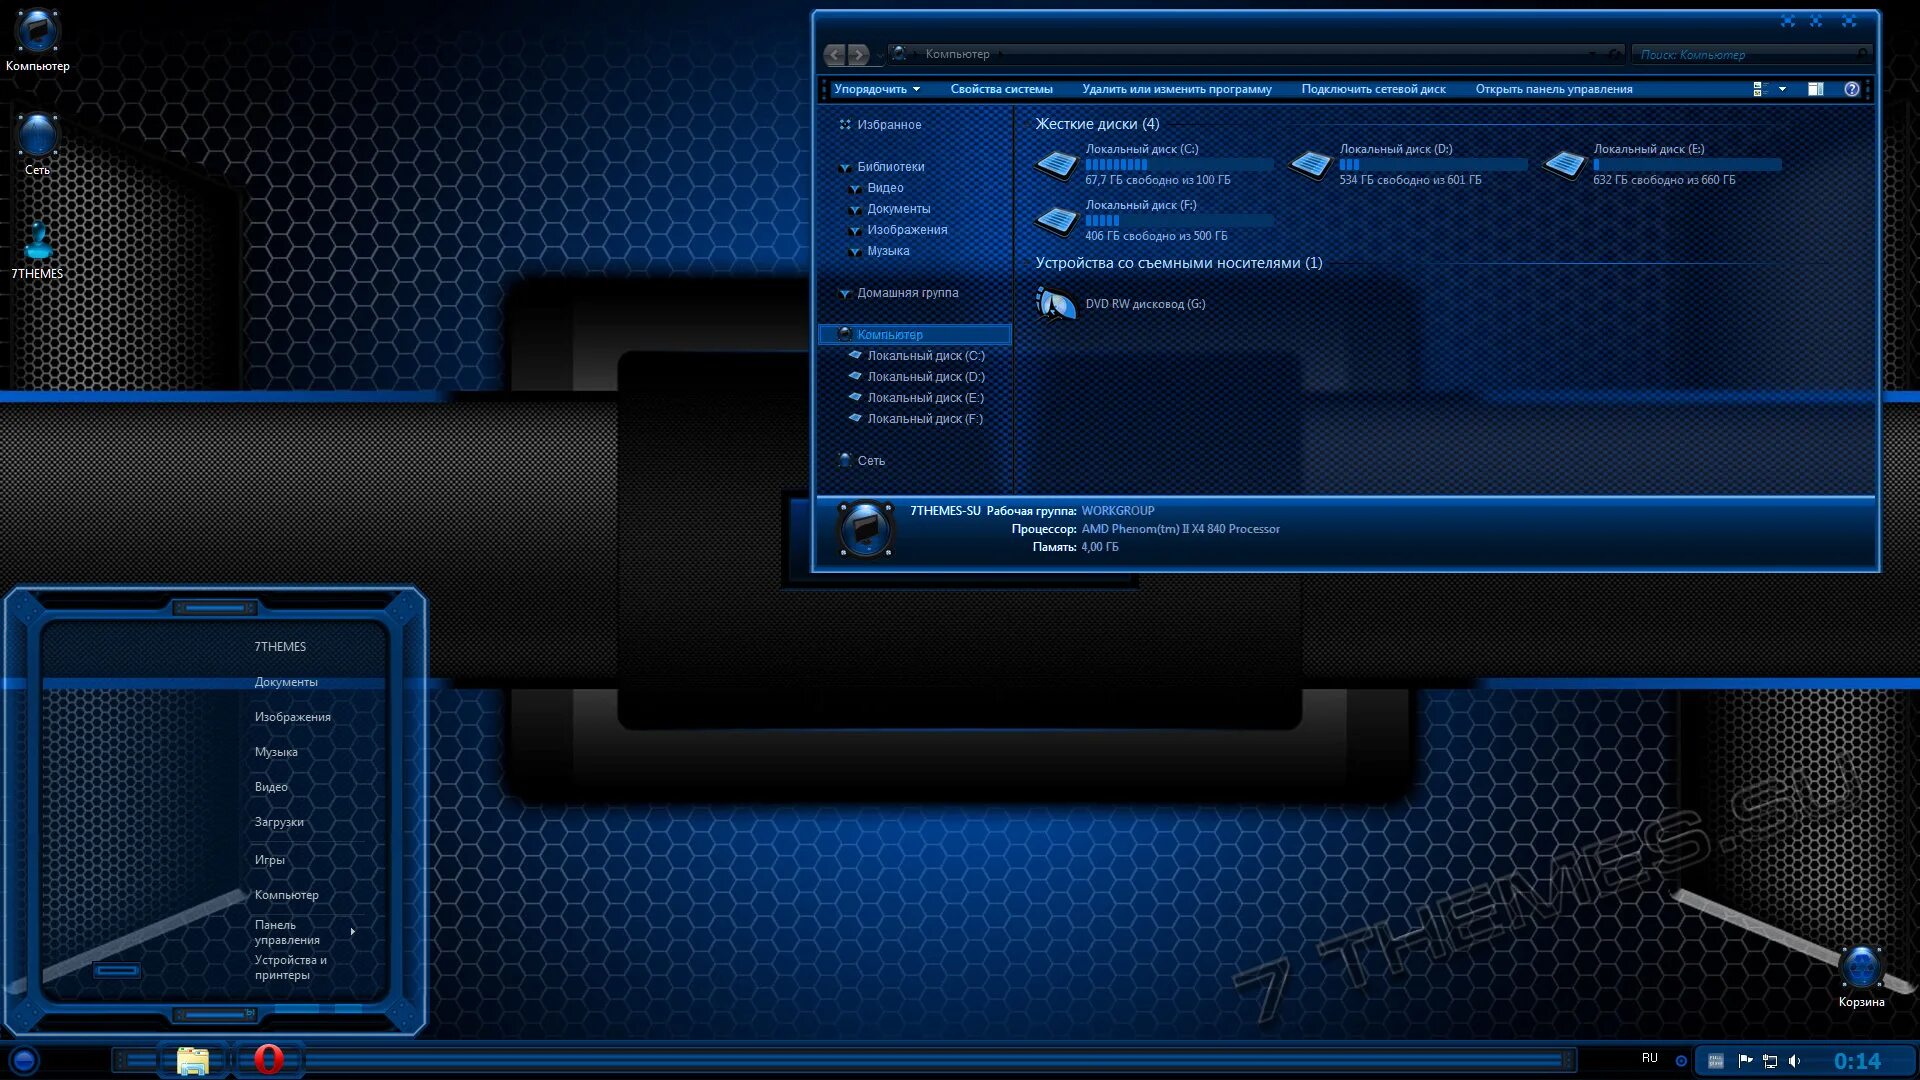1920x1080 pixels.
Task: Select Локальный диск (E:) drive icon in main pane
Action: pyautogui.click(x=1564, y=164)
